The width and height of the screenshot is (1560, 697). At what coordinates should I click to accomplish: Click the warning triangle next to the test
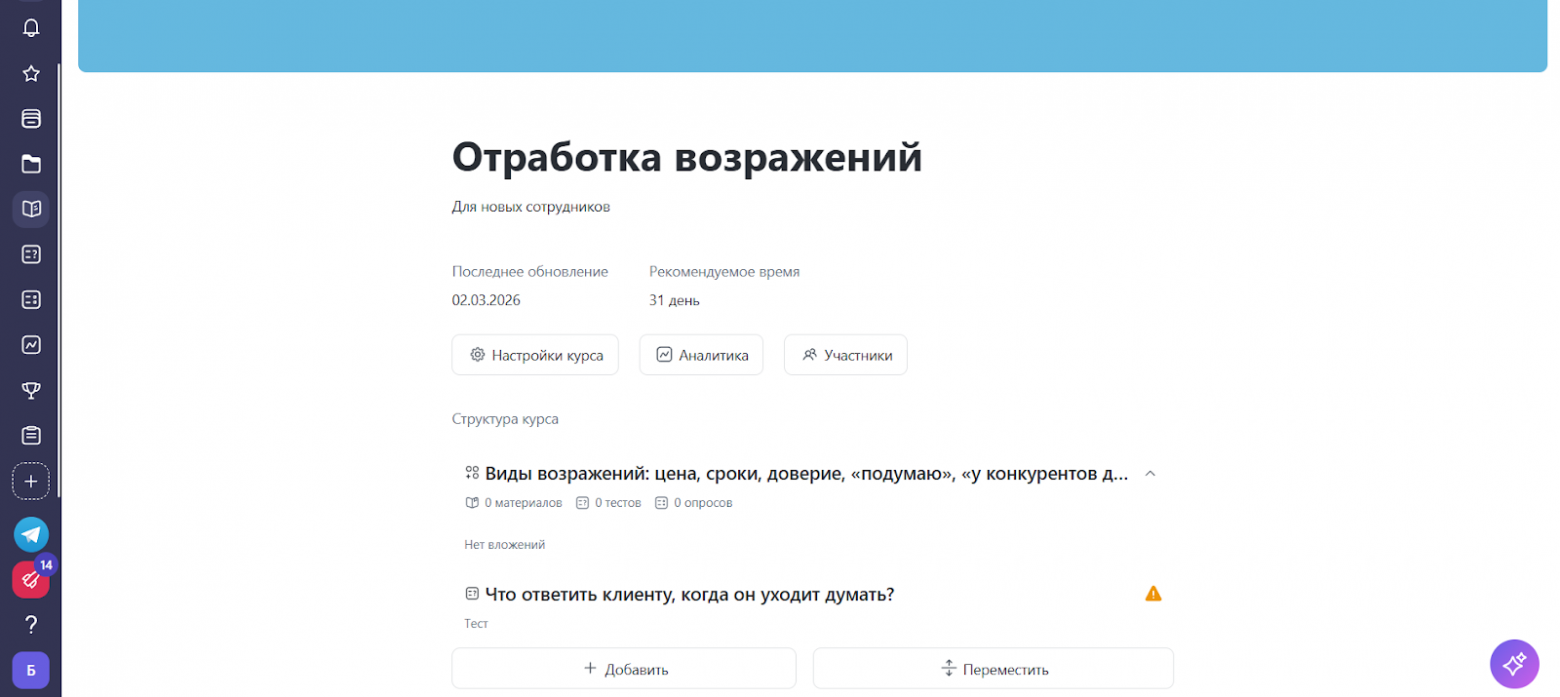point(1152,593)
